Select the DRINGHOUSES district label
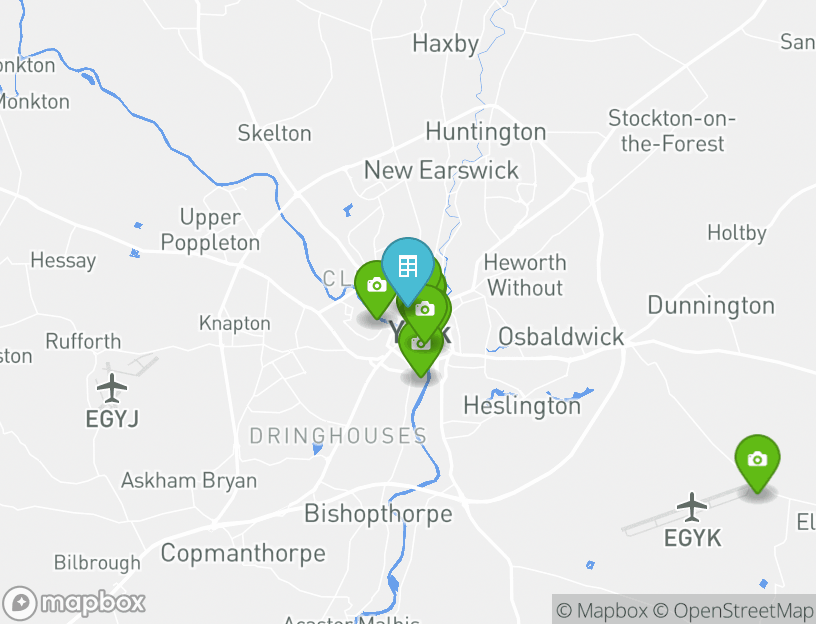 tap(338, 436)
